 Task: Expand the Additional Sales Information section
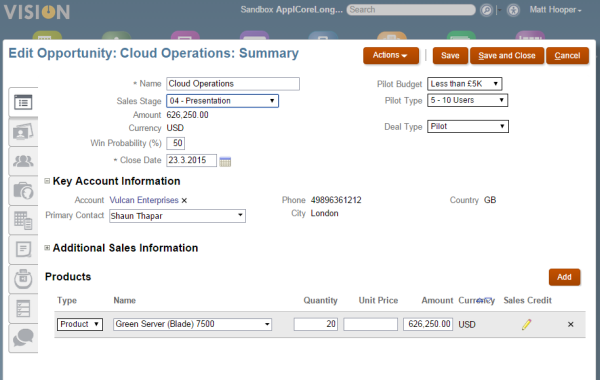click(47, 248)
